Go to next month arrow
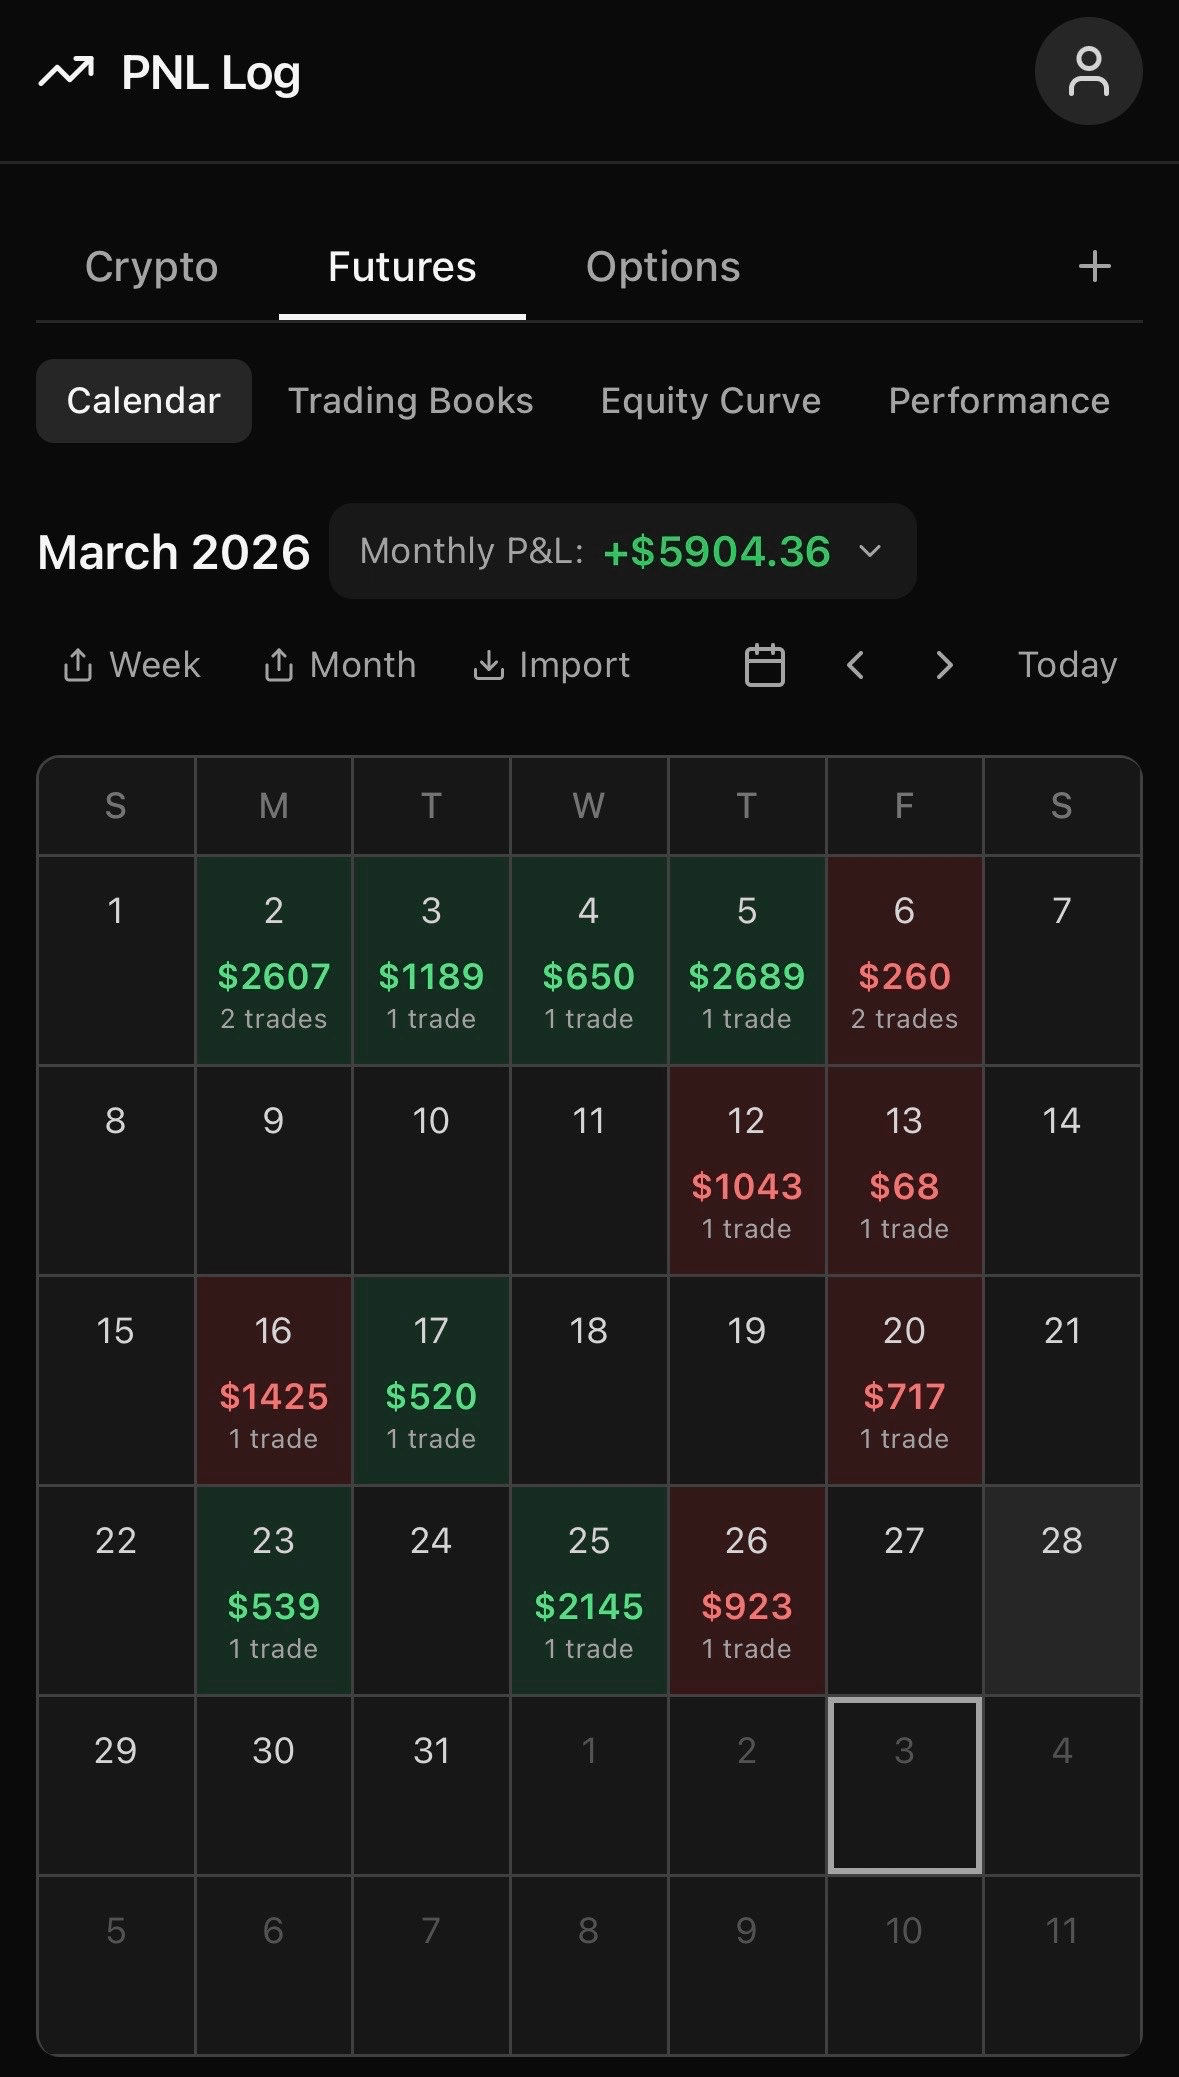The width and height of the screenshot is (1179, 2077). pyautogui.click(x=944, y=665)
